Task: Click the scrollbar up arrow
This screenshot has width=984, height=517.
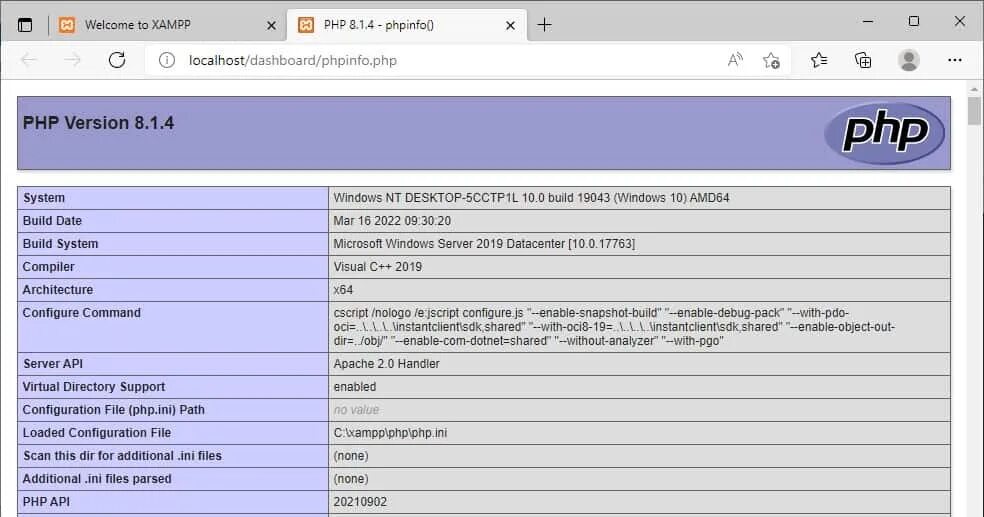Action: 974,89
